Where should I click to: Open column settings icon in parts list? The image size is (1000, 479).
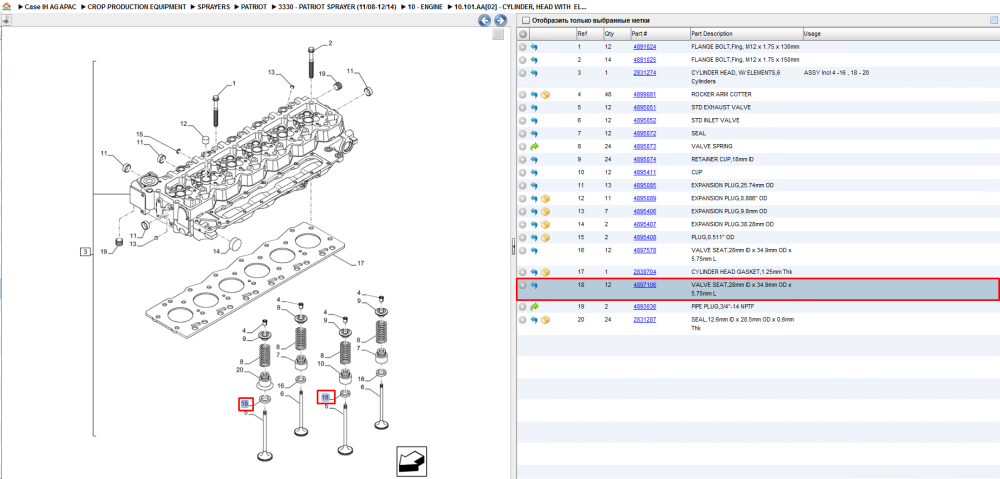tap(992, 20)
